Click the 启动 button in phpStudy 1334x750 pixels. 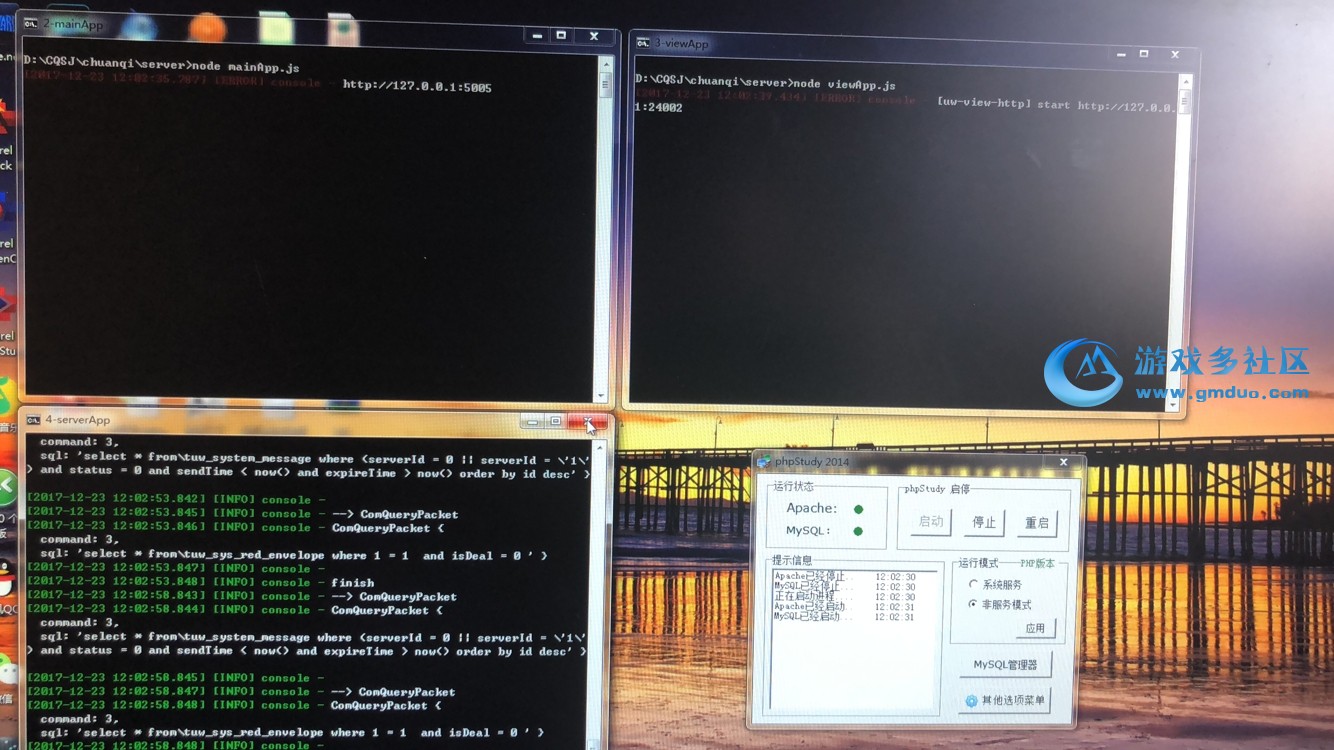pos(931,522)
